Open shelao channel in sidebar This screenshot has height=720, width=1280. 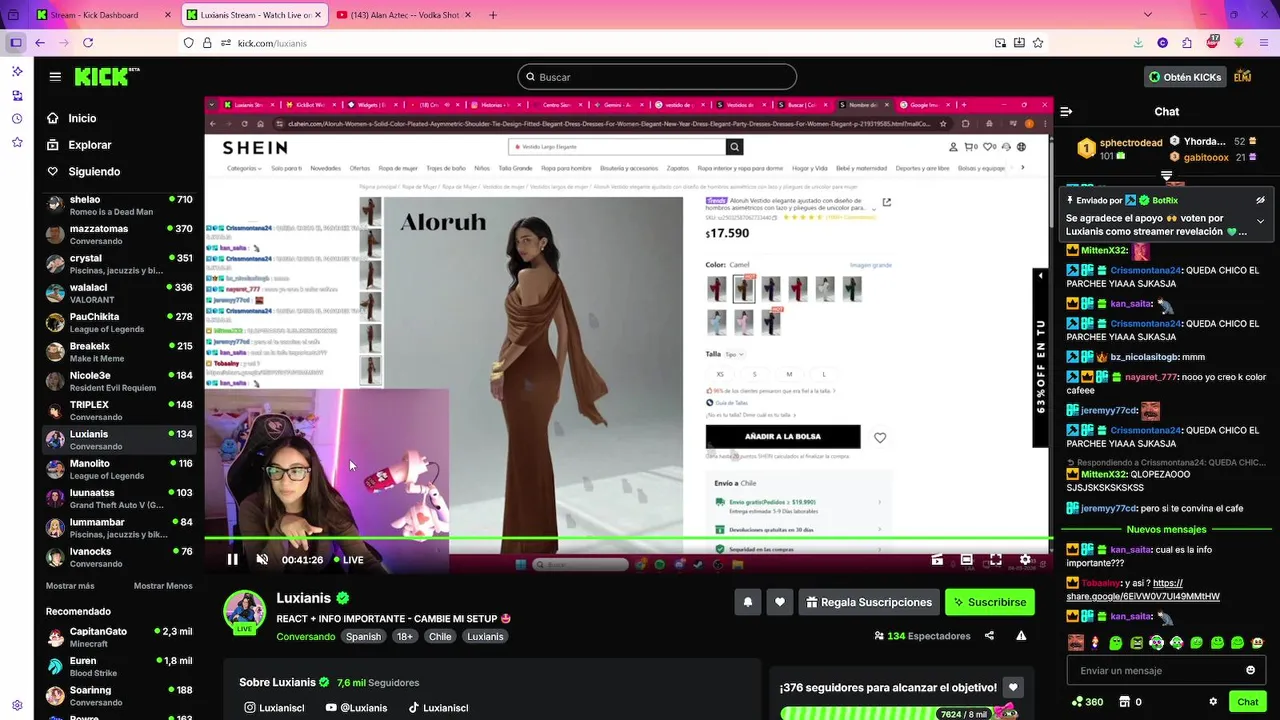tap(119, 206)
